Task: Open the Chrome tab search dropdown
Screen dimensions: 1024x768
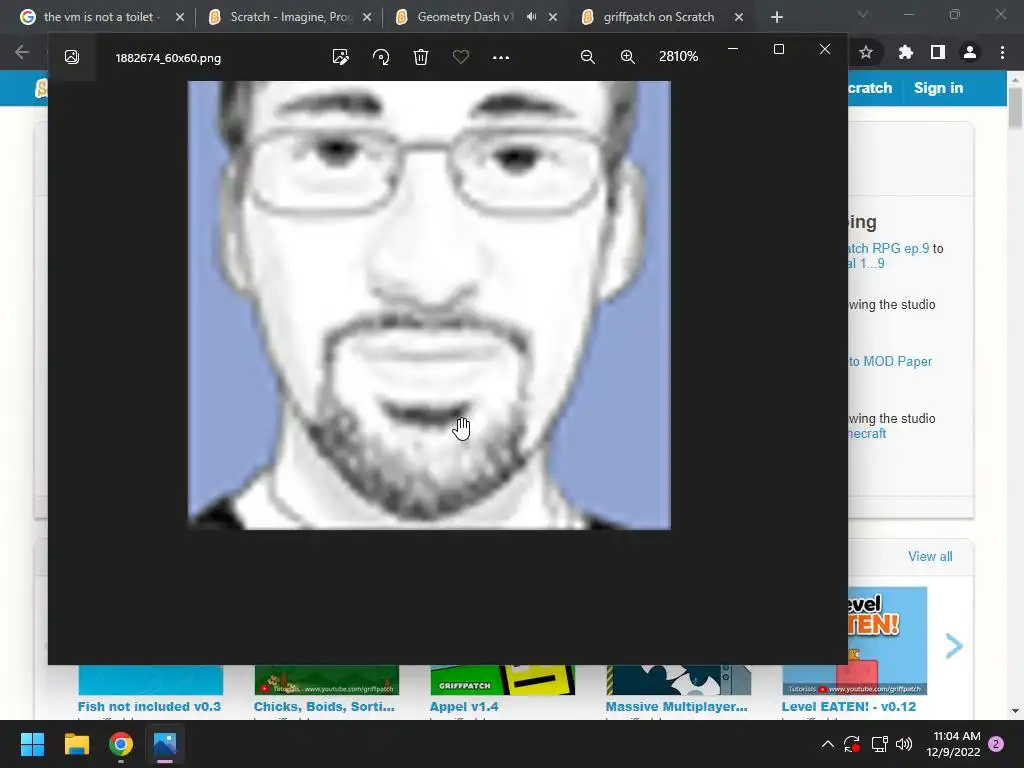Action: 863,14
